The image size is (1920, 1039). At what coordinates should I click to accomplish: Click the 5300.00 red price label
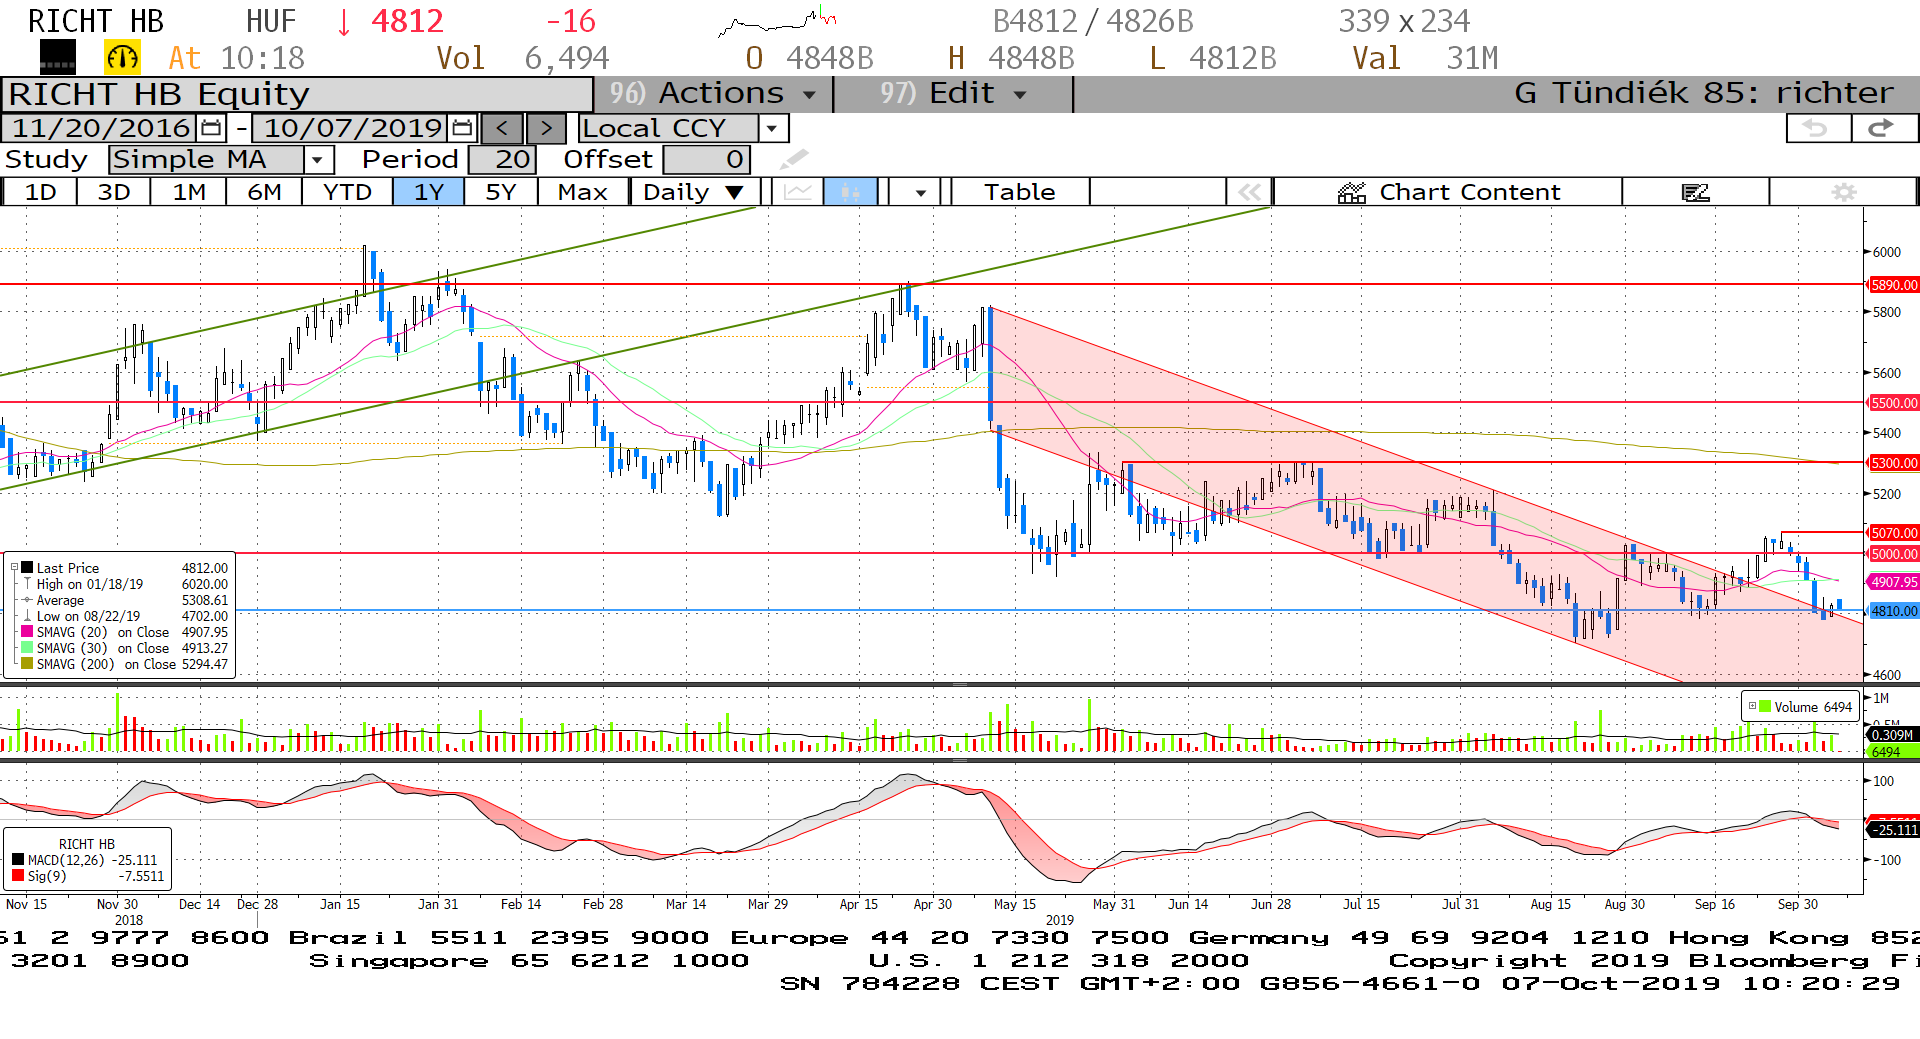(1893, 462)
